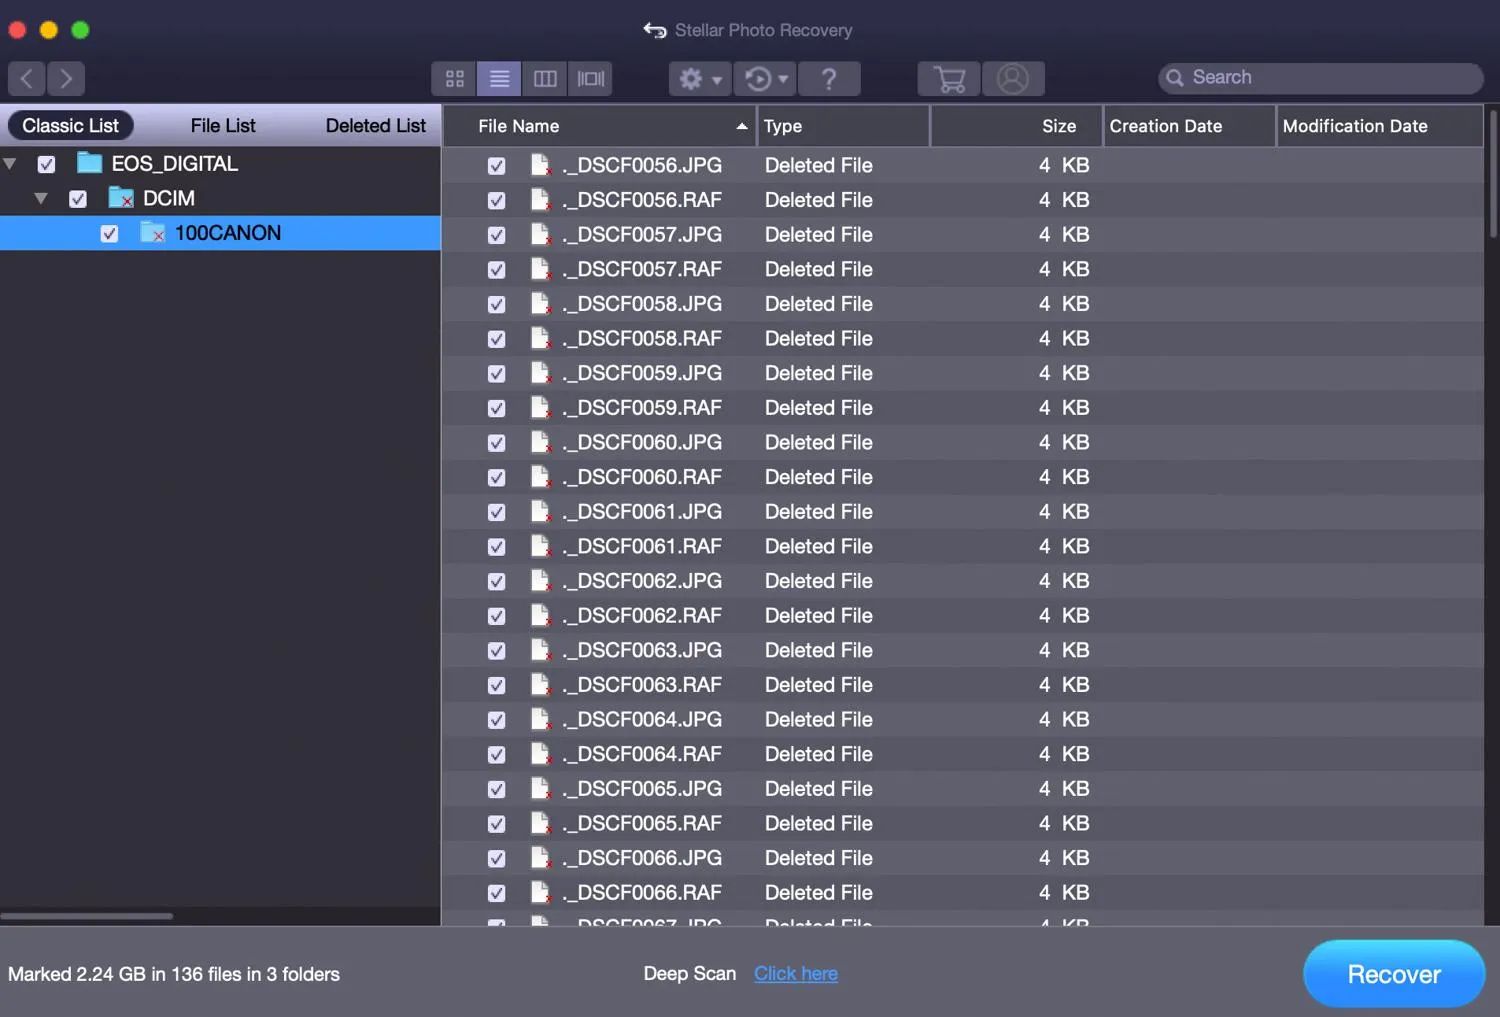Collapse the EOS_DIGITAL tree node
The image size is (1500, 1017).
10,164
